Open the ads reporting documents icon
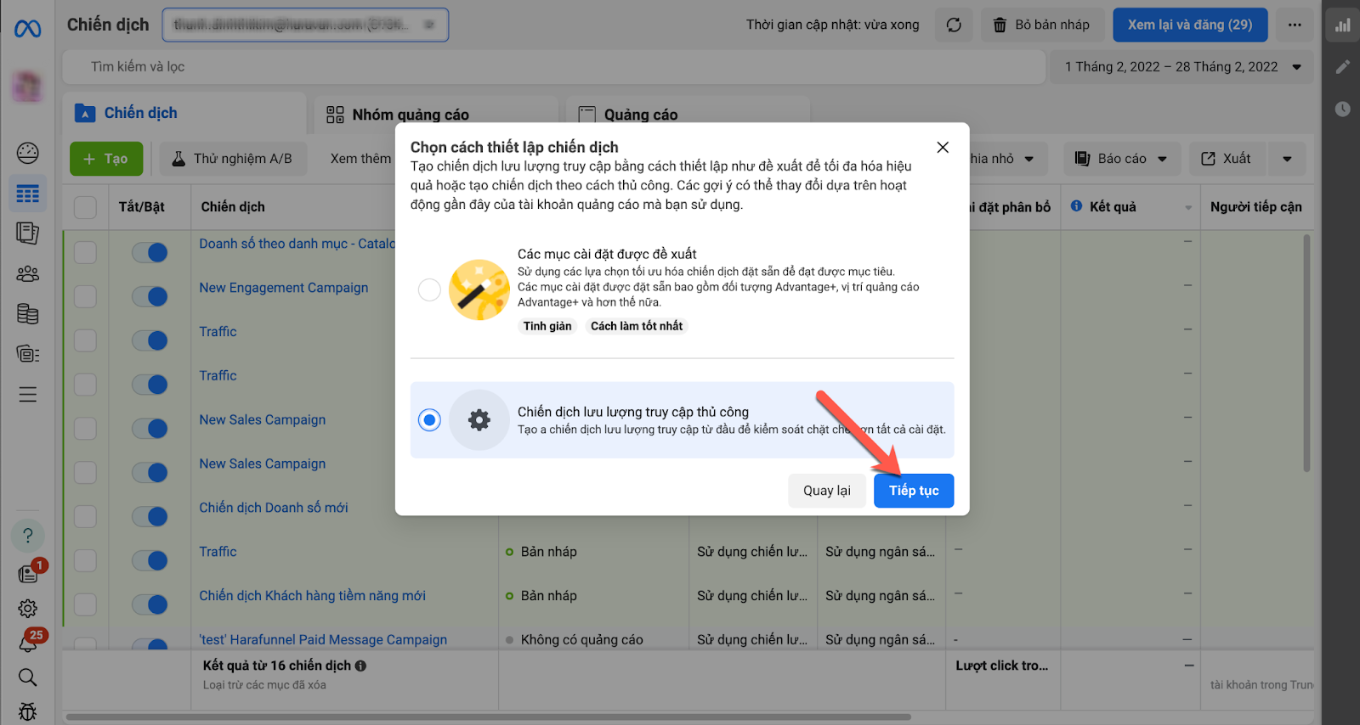The height and width of the screenshot is (725, 1360). coord(28,233)
